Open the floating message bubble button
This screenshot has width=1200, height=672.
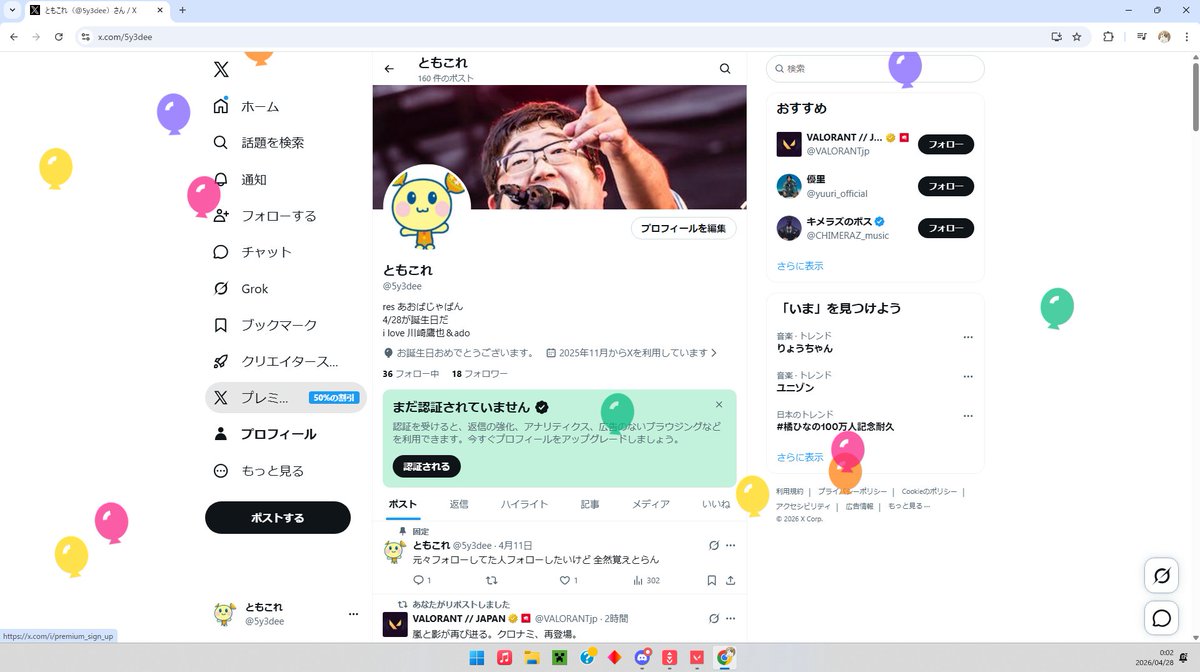[1160, 618]
